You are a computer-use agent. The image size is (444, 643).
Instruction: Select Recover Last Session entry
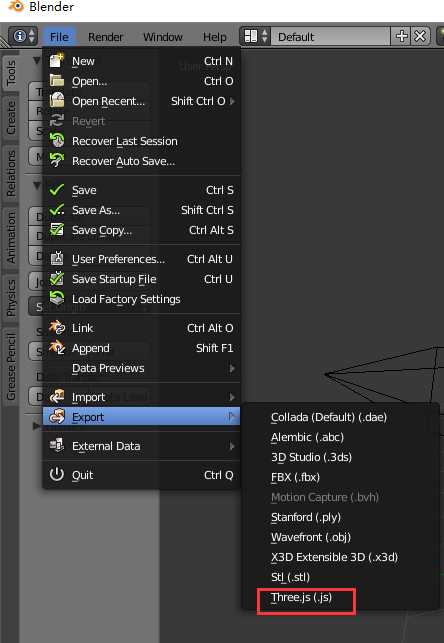141,141
